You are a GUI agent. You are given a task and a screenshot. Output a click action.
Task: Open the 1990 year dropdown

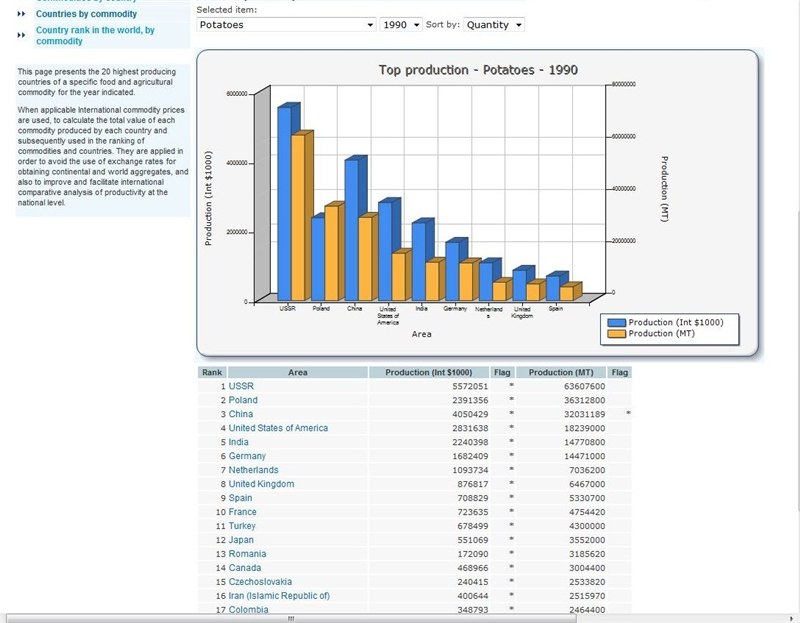[x=401, y=24]
